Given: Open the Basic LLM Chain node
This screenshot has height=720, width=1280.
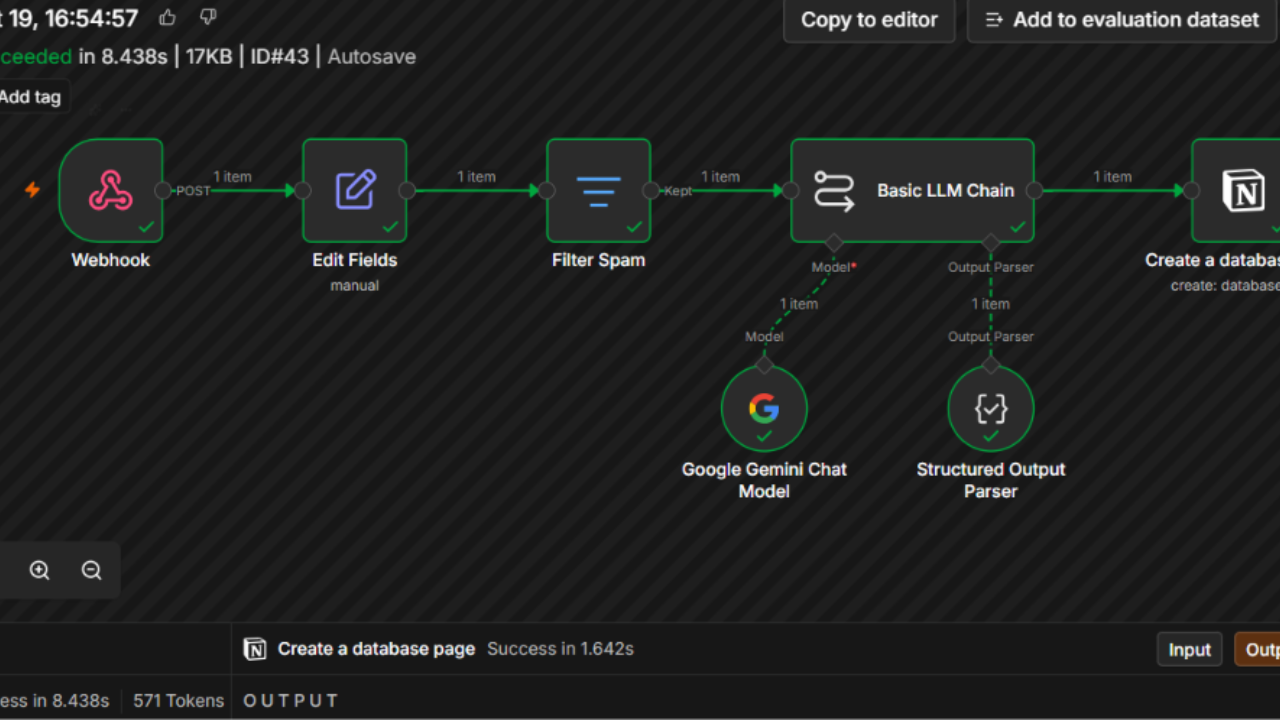Looking at the screenshot, I should point(912,190).
